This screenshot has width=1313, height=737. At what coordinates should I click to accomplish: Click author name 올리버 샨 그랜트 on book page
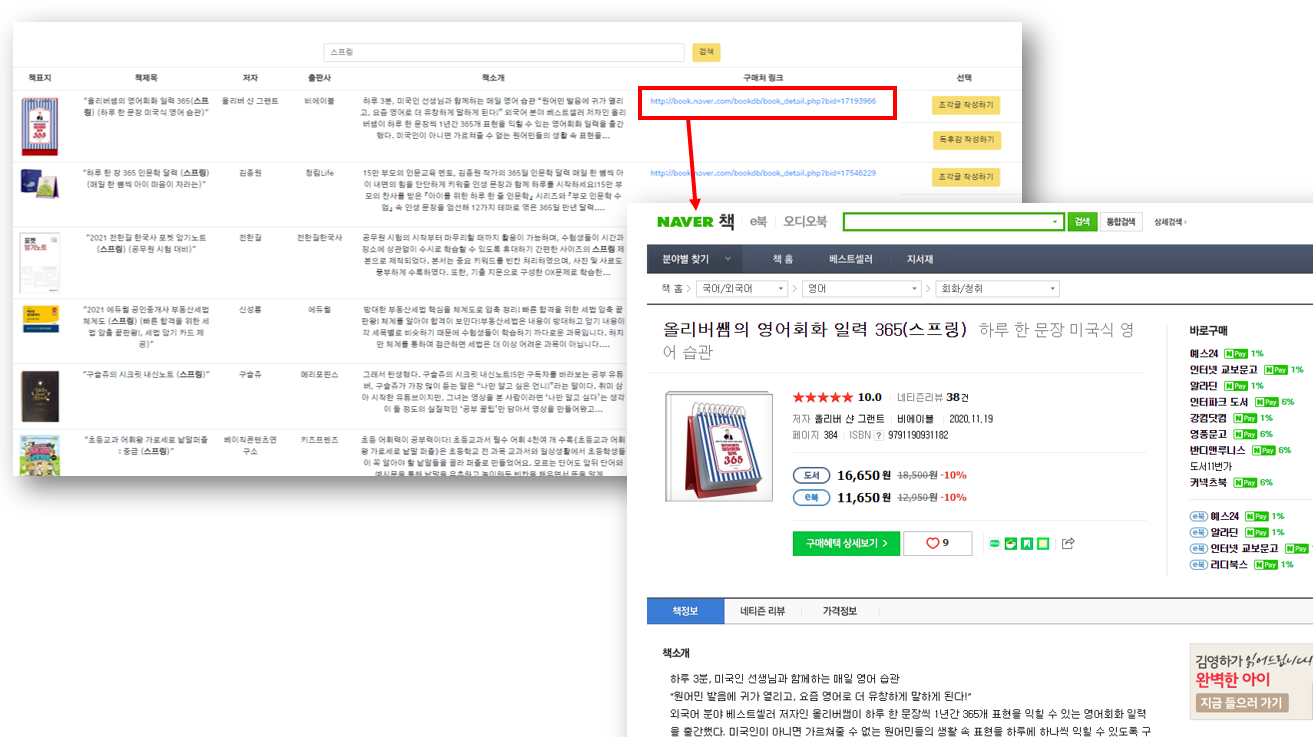(850, 419)
